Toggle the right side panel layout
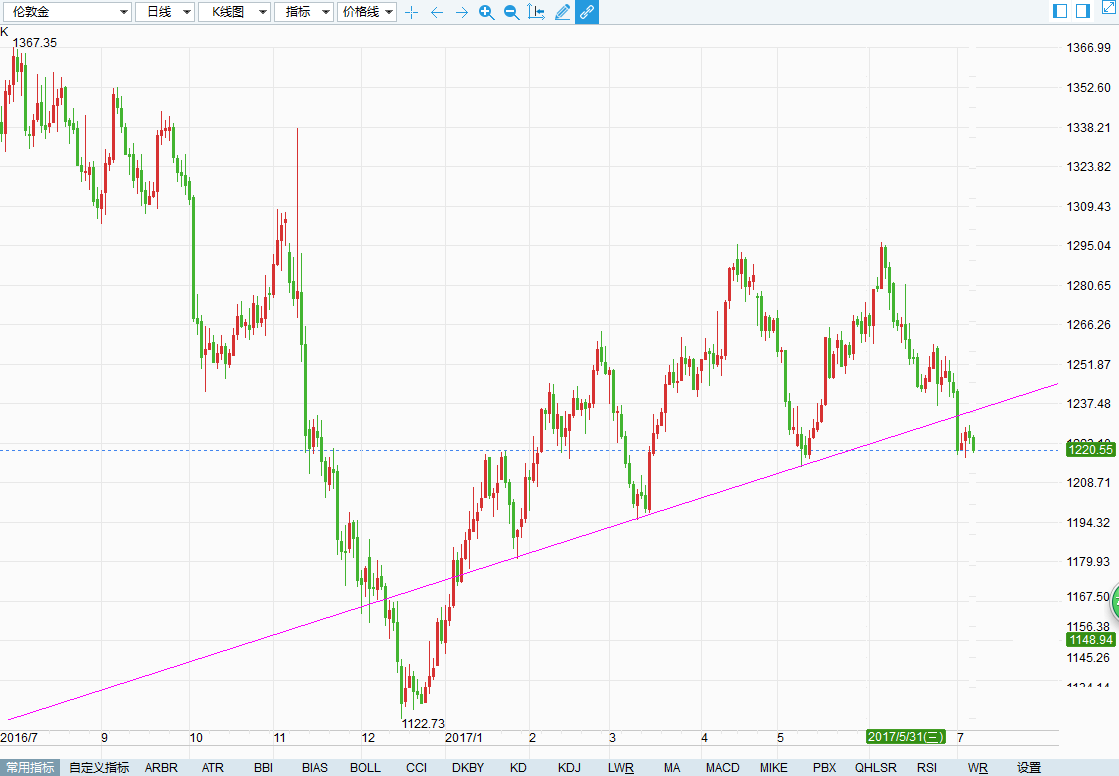The width and height of the screenshot is (1119, 776). [x=1083, y=11]
